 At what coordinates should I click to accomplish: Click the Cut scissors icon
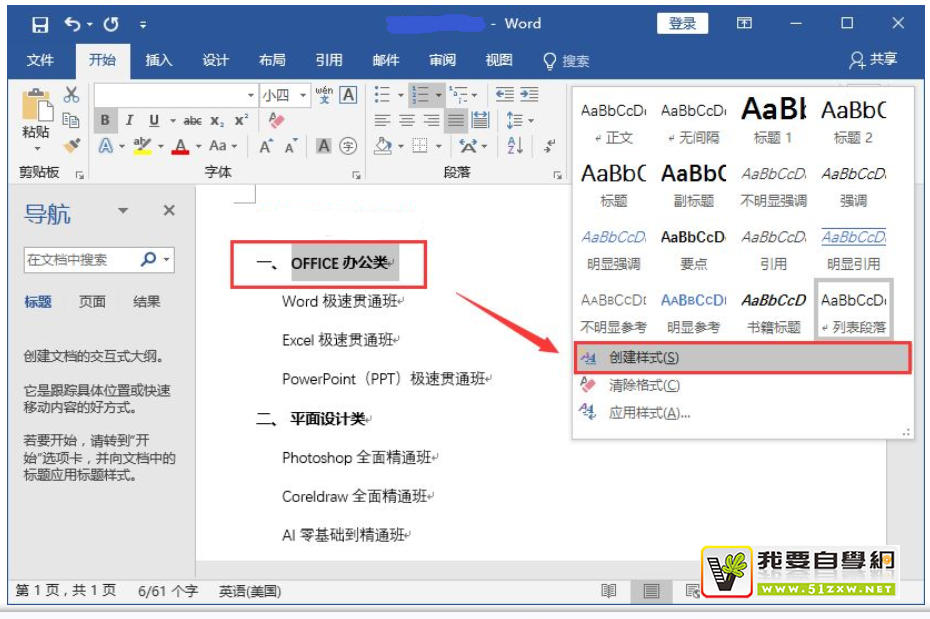click(71, 96)
